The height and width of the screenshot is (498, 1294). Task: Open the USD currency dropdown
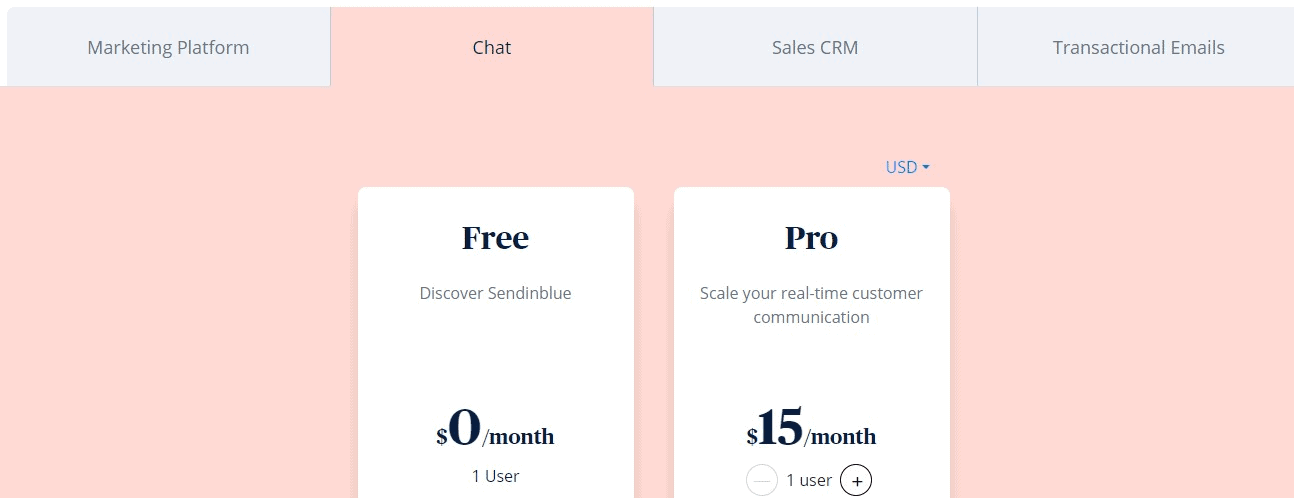coord(908,167)
